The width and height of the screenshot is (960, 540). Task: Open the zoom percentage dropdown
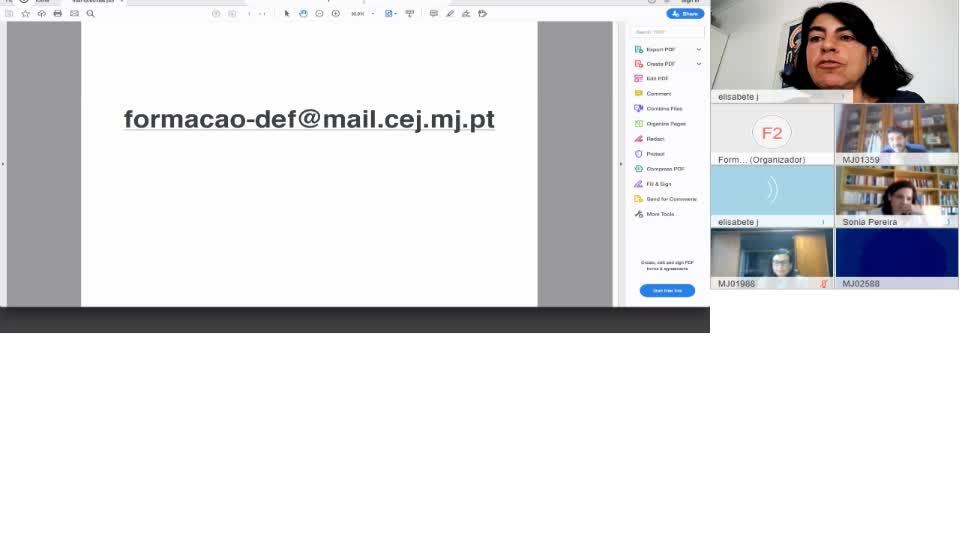(x=373, y=14)
